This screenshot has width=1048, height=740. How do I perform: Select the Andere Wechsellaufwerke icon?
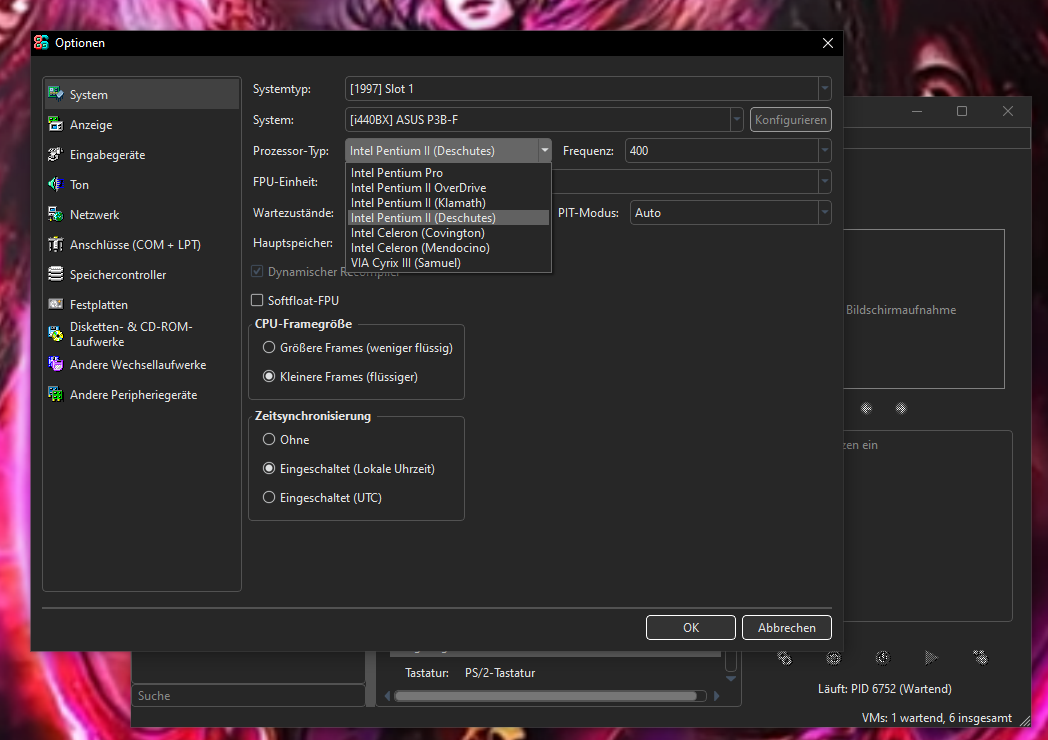coord(57,364)
